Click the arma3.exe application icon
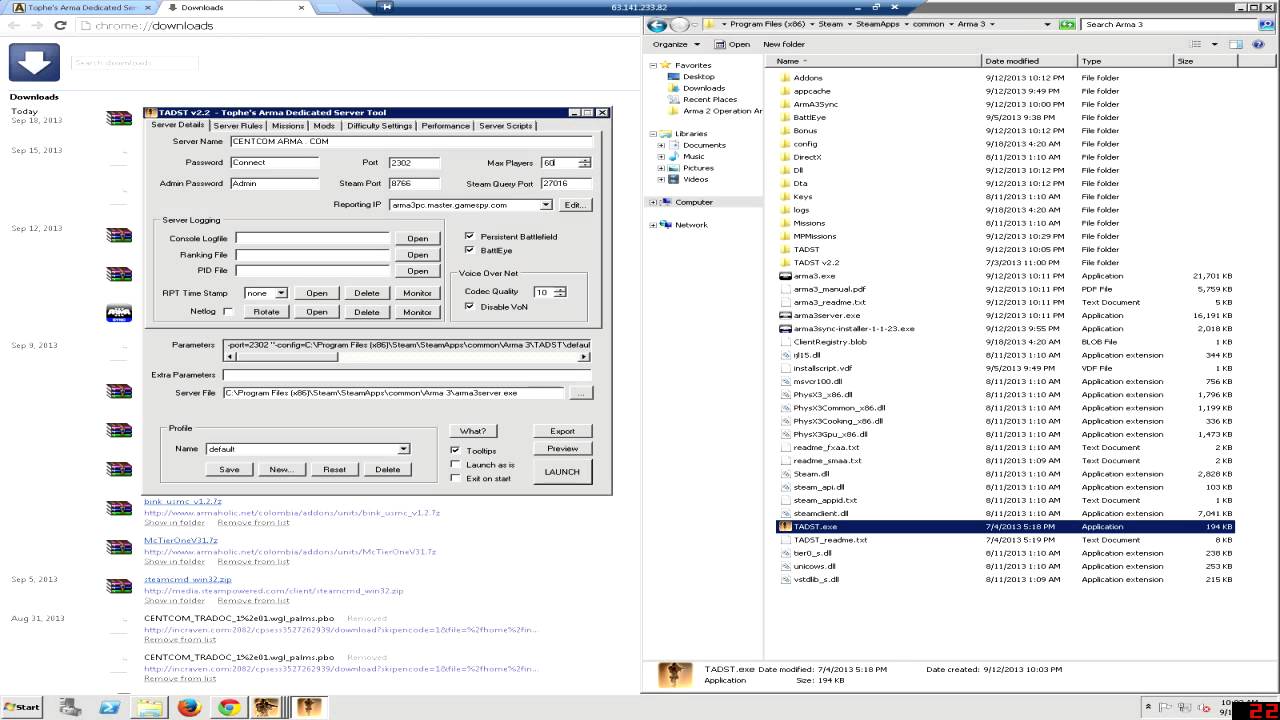 click(x=785, y=276)
